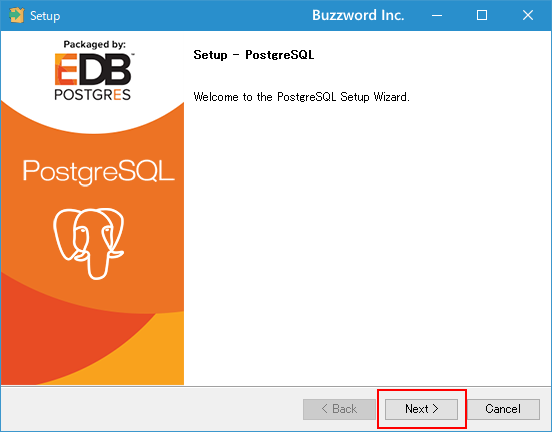Screen dimensions: 552x432
Task: Click the POSTGRES text under EDB logo
Action: point(93,94)
